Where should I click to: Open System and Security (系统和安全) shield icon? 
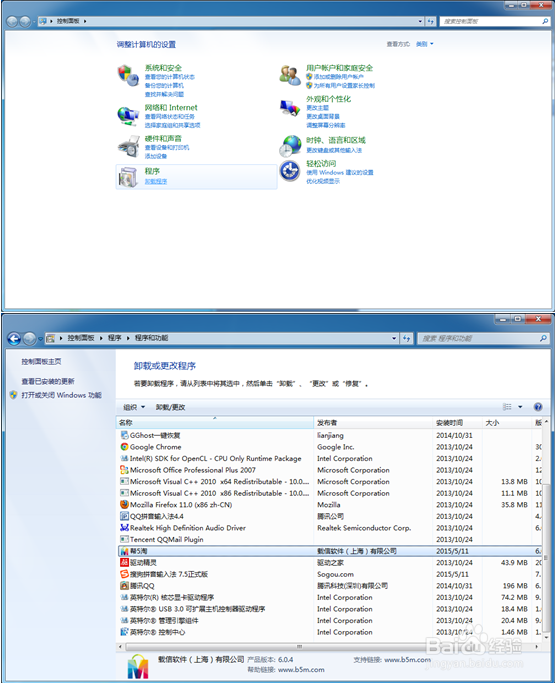tap(128, 75)
